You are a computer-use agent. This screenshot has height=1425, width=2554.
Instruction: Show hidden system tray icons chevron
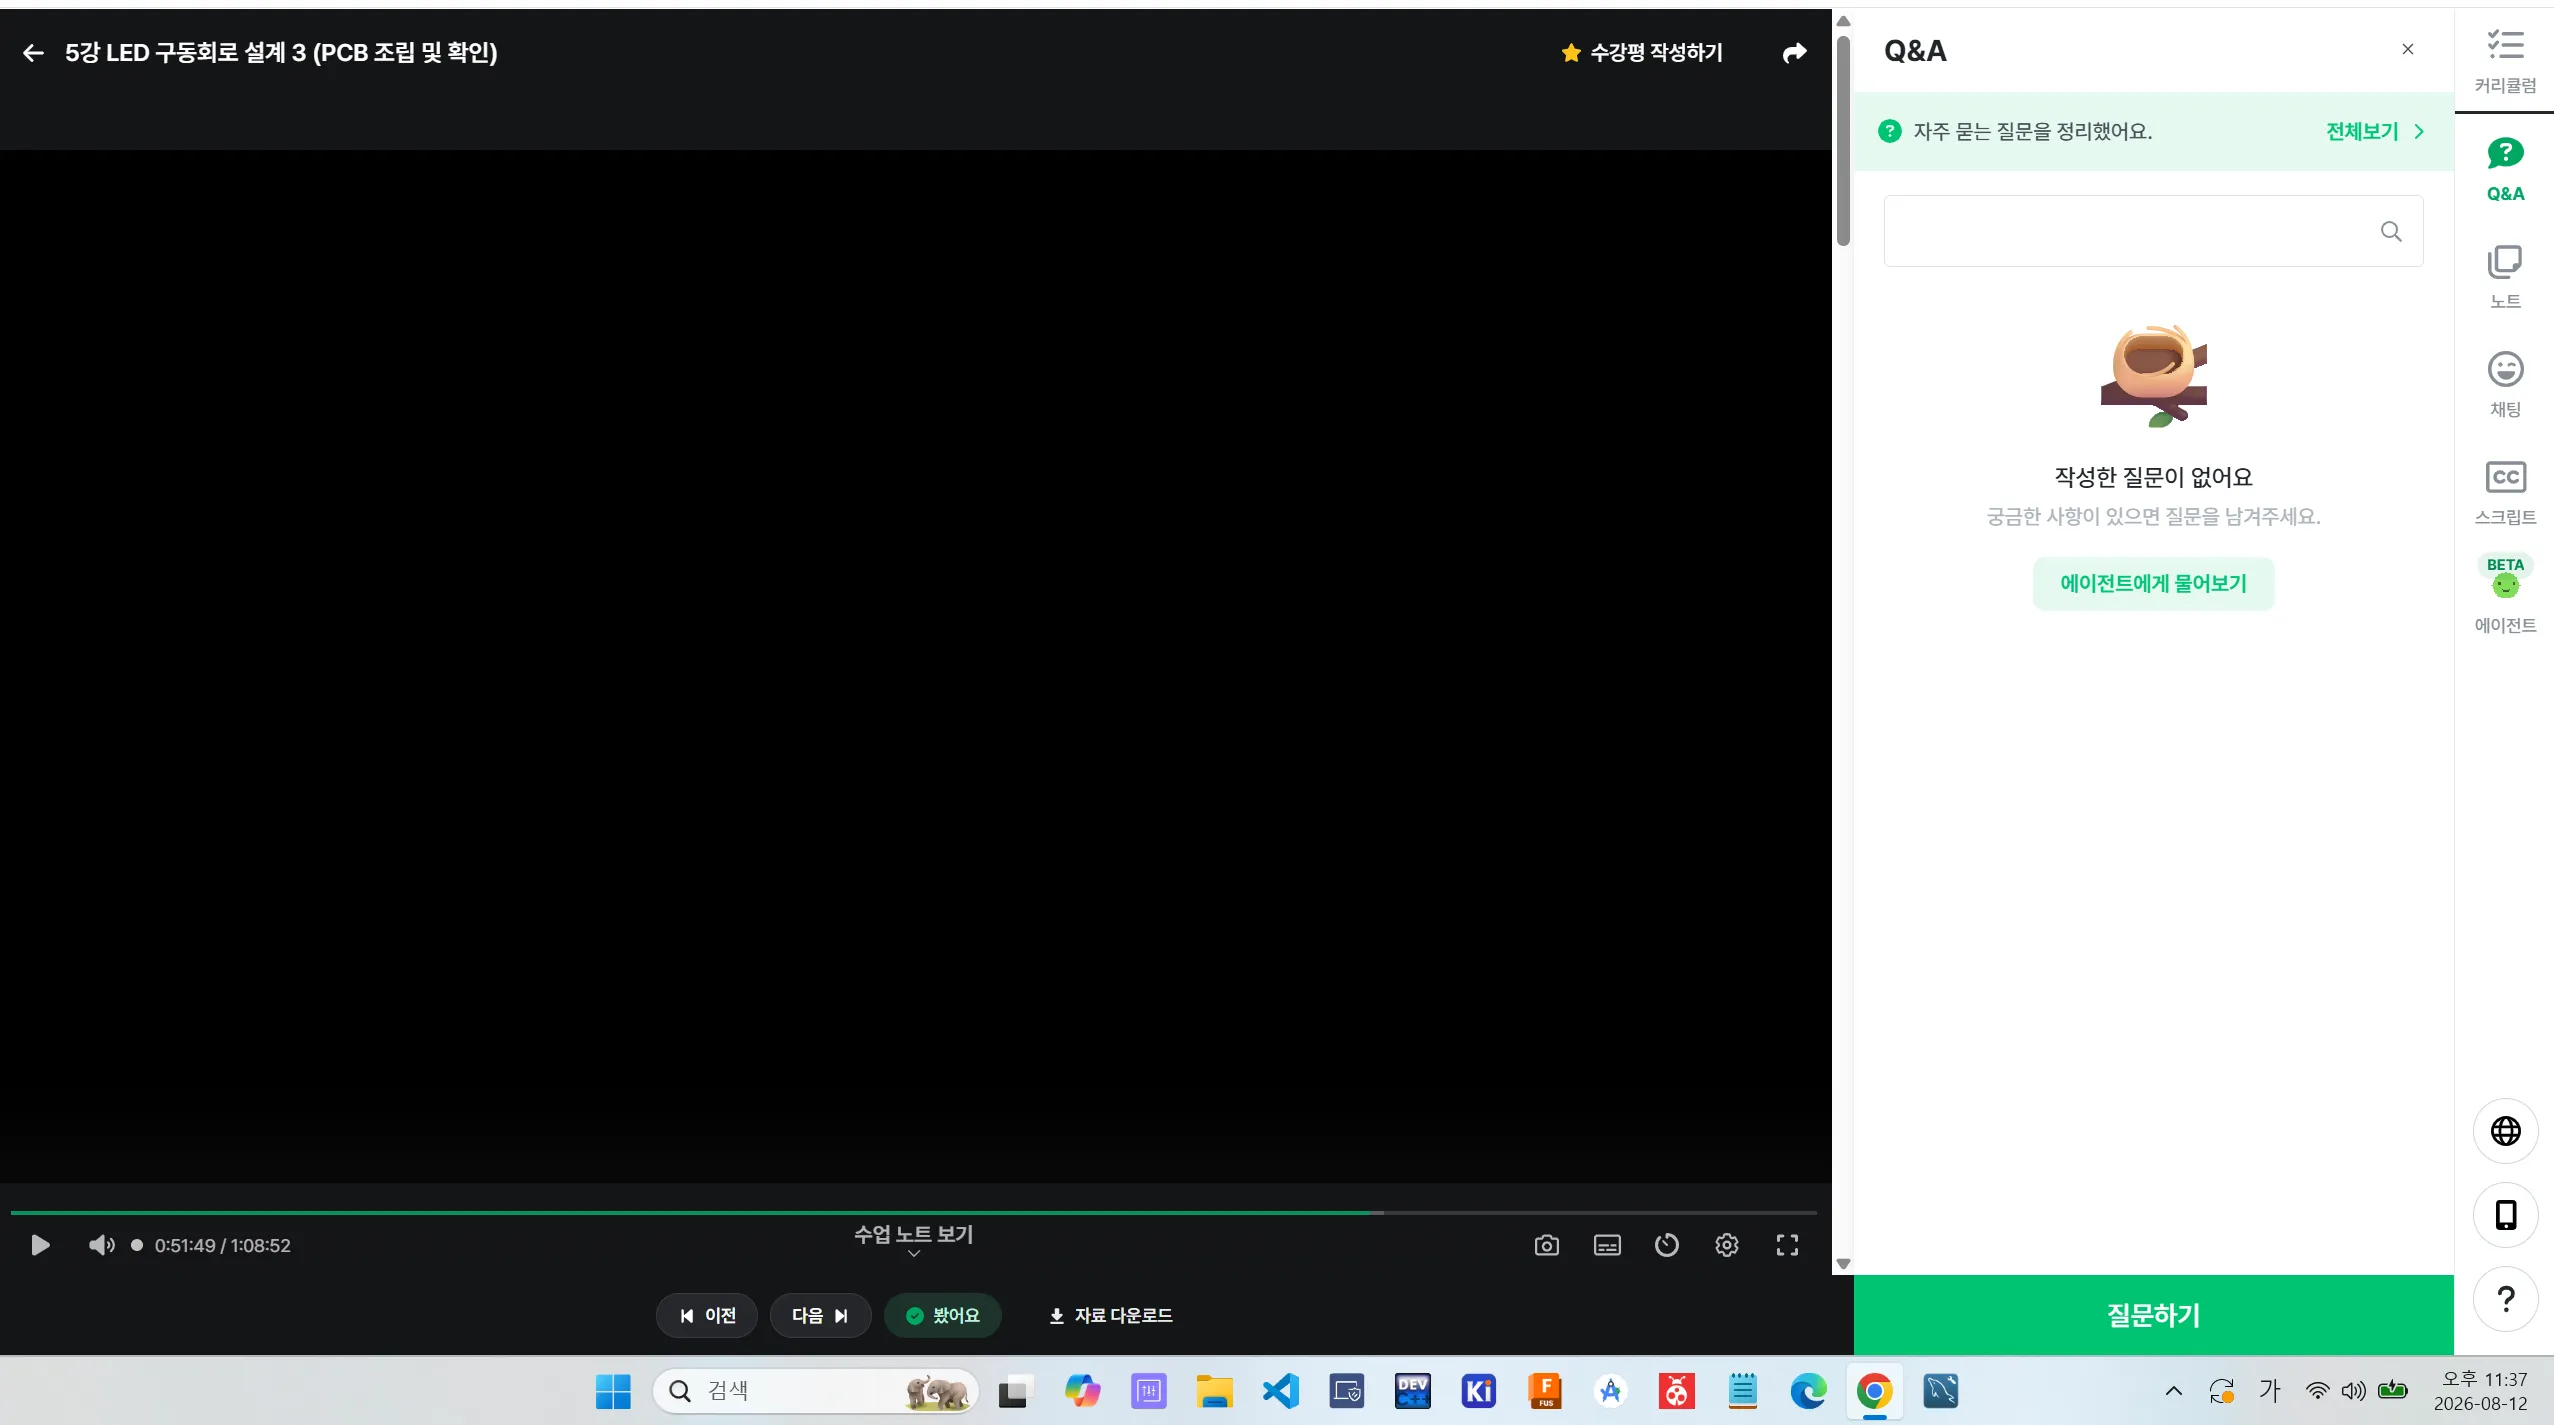[x=2173, y=1391]
